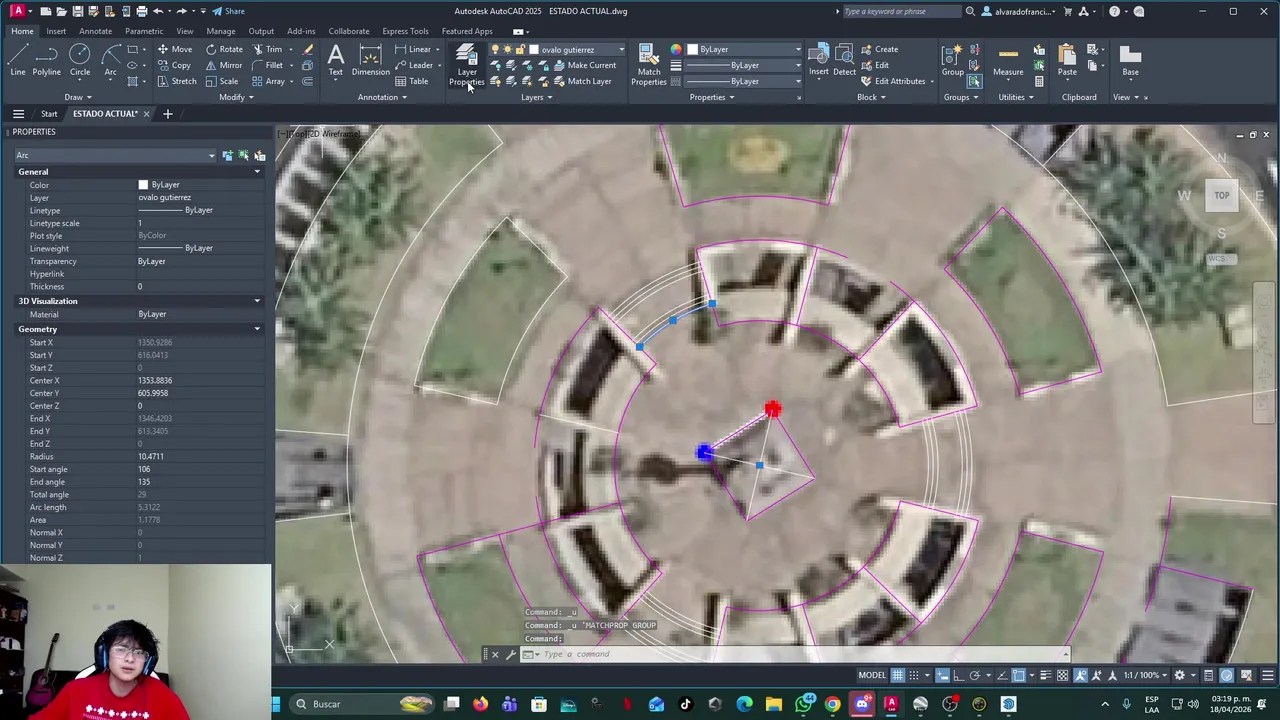Add a new drawing tab with plus
The height and width of the screenshot is (720, 1280).
167,114
